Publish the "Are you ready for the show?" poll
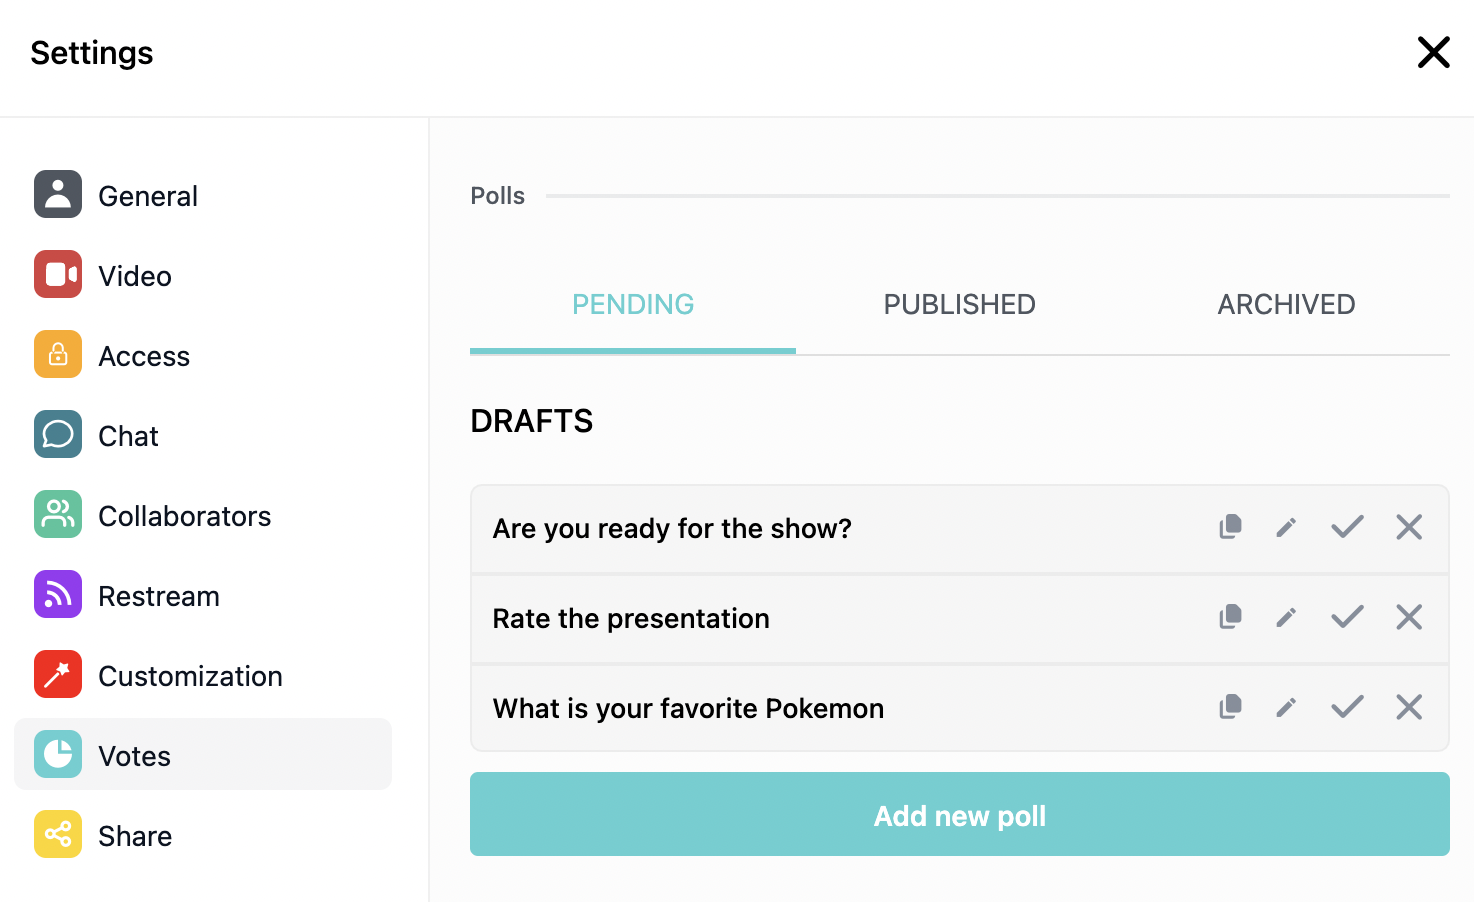 (1347, 527)
